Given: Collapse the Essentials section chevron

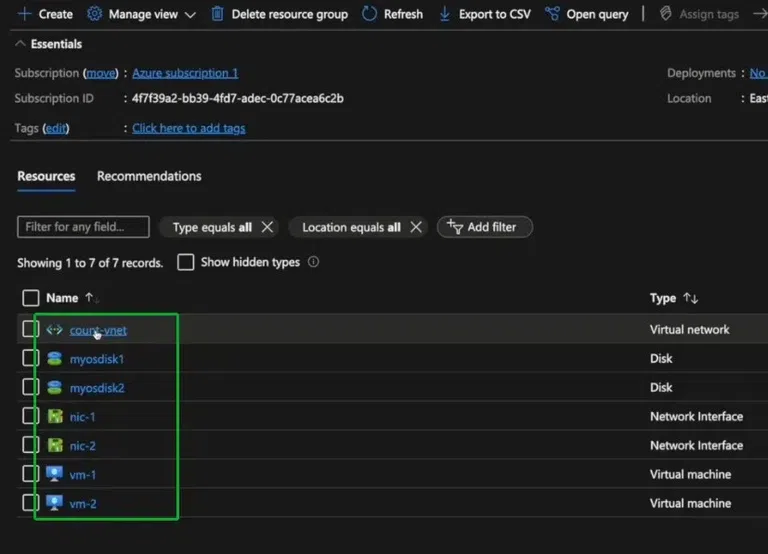Looking at the screenshot, I should coord(20,44).
